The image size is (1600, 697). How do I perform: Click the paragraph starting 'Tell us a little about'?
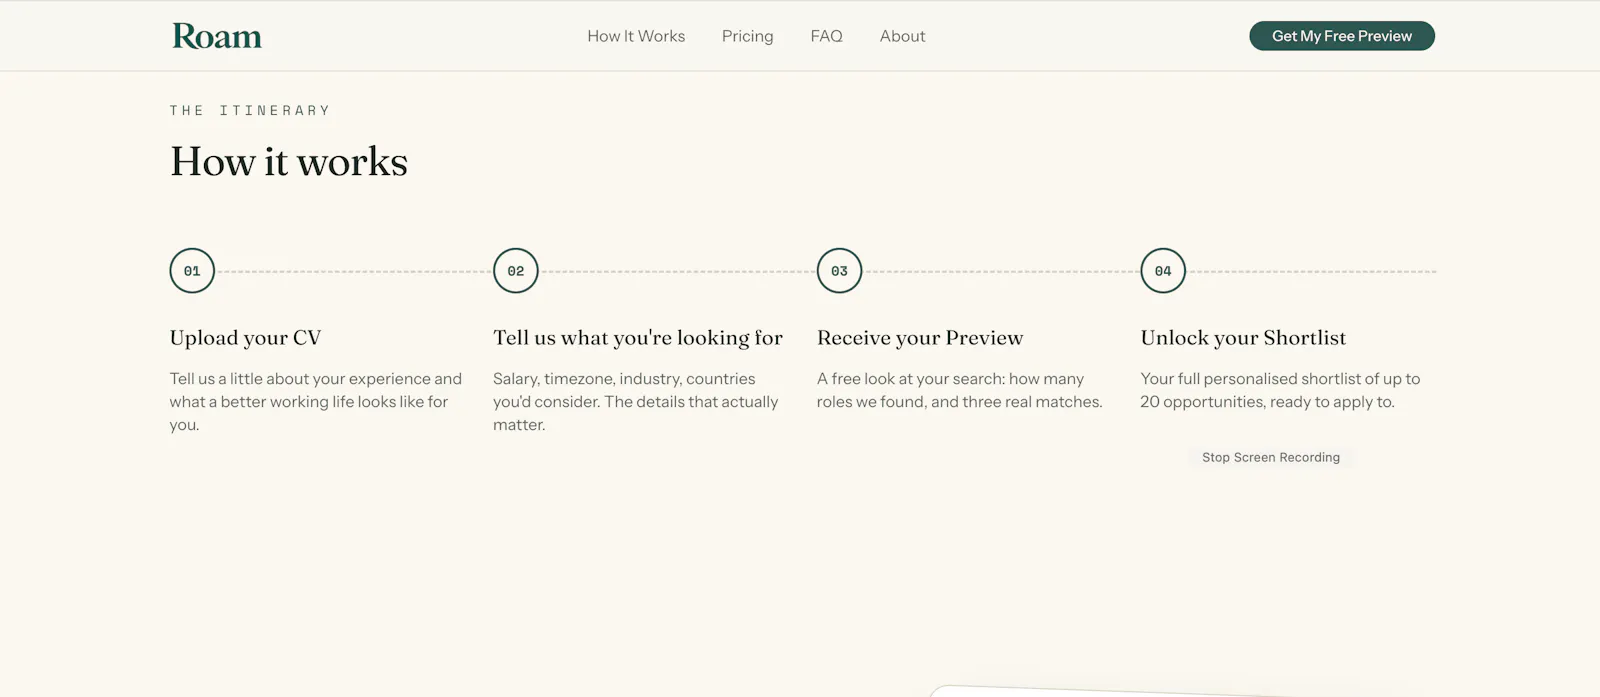pyautogui.click(x=316, y=402)
